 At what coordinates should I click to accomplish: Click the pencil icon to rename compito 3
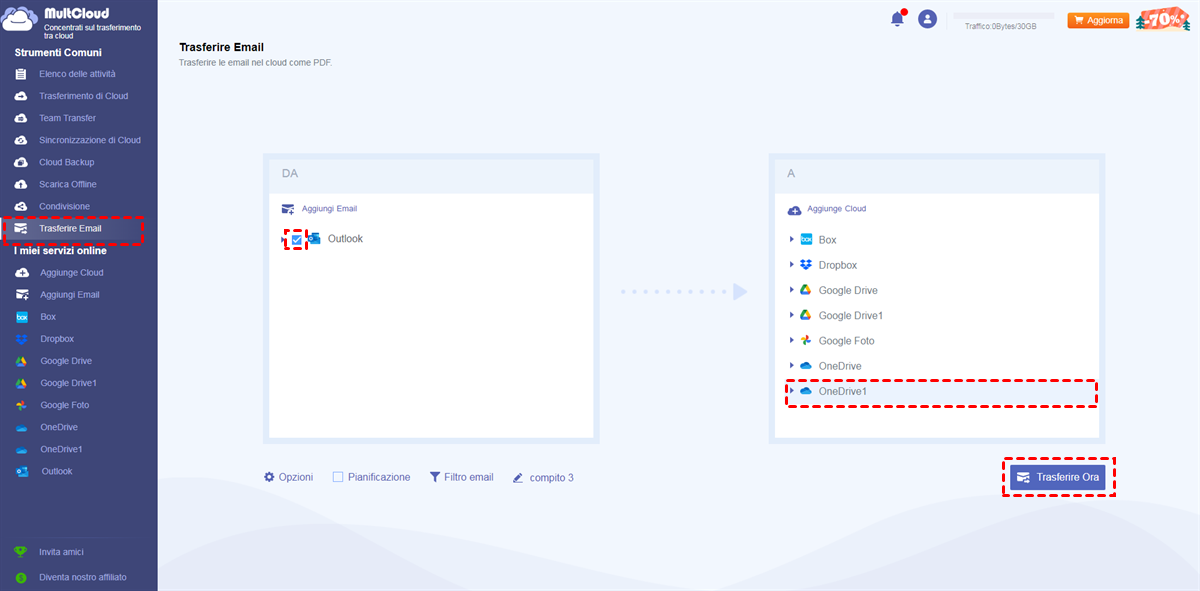(518, 478)
